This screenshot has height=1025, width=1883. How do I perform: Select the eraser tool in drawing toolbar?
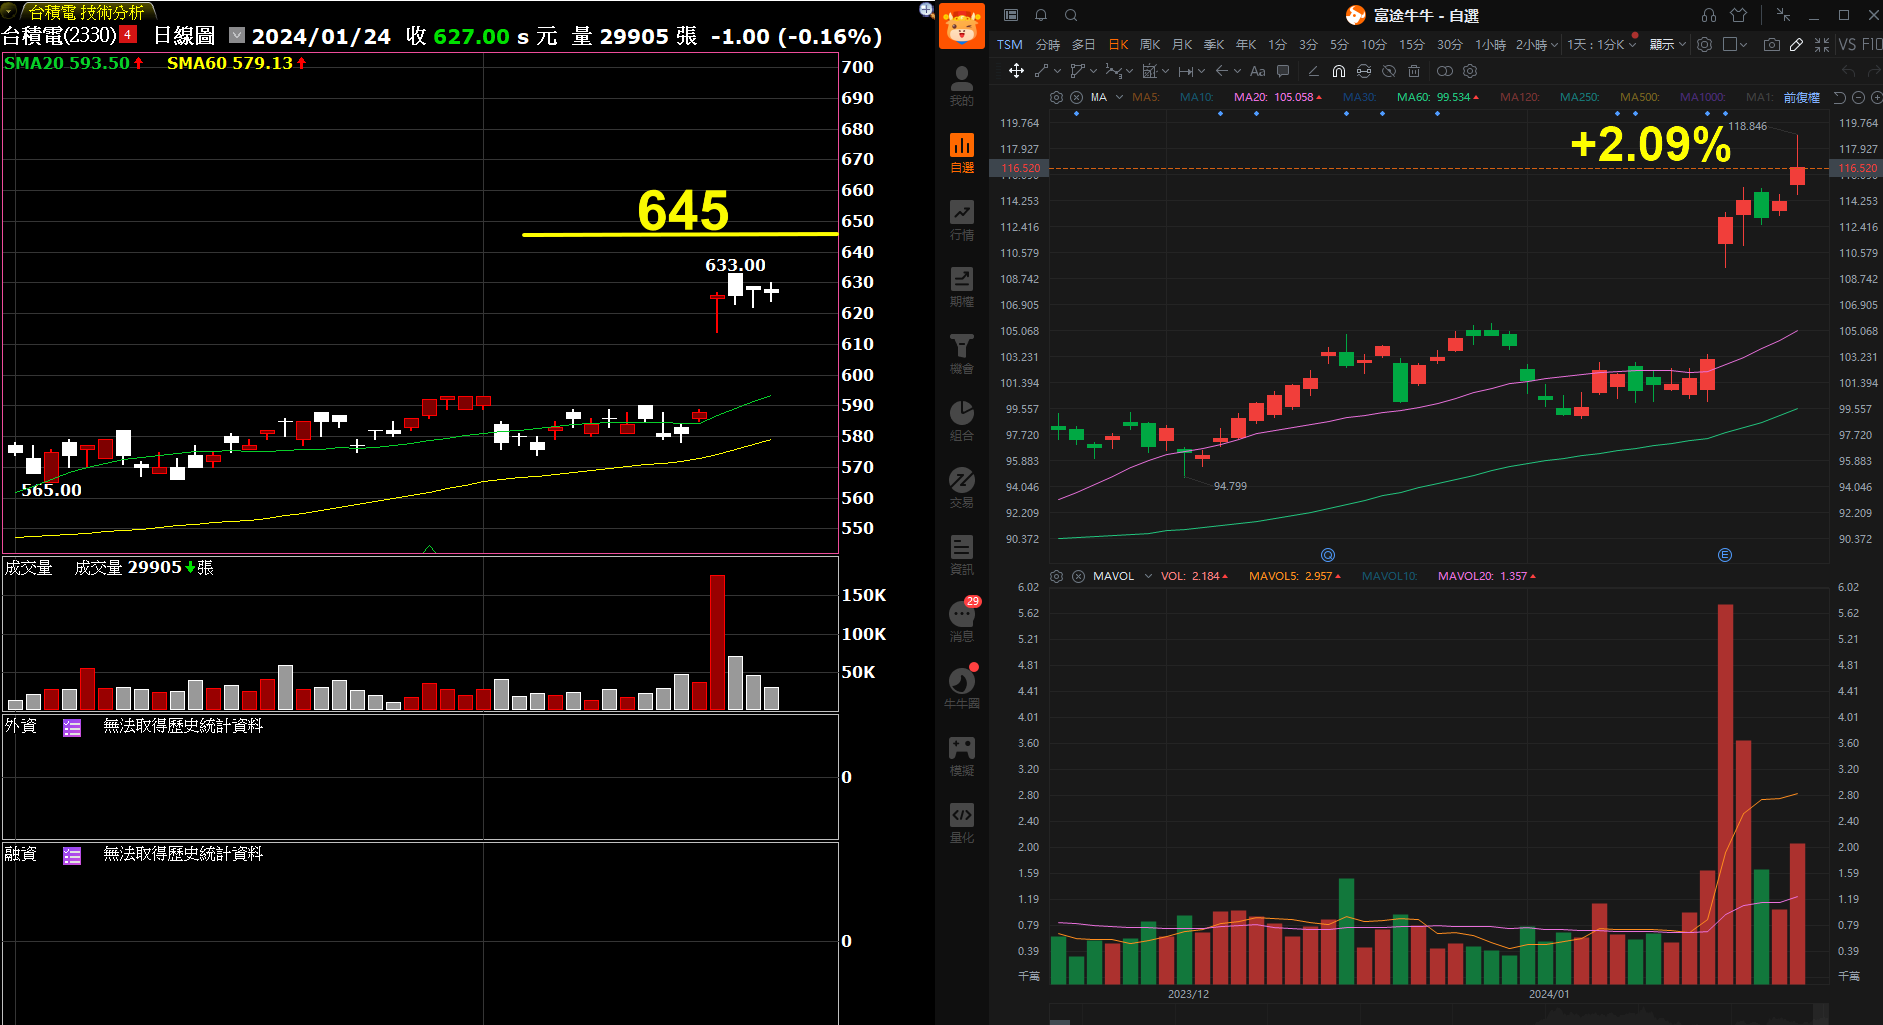(x=1313, y=71)
